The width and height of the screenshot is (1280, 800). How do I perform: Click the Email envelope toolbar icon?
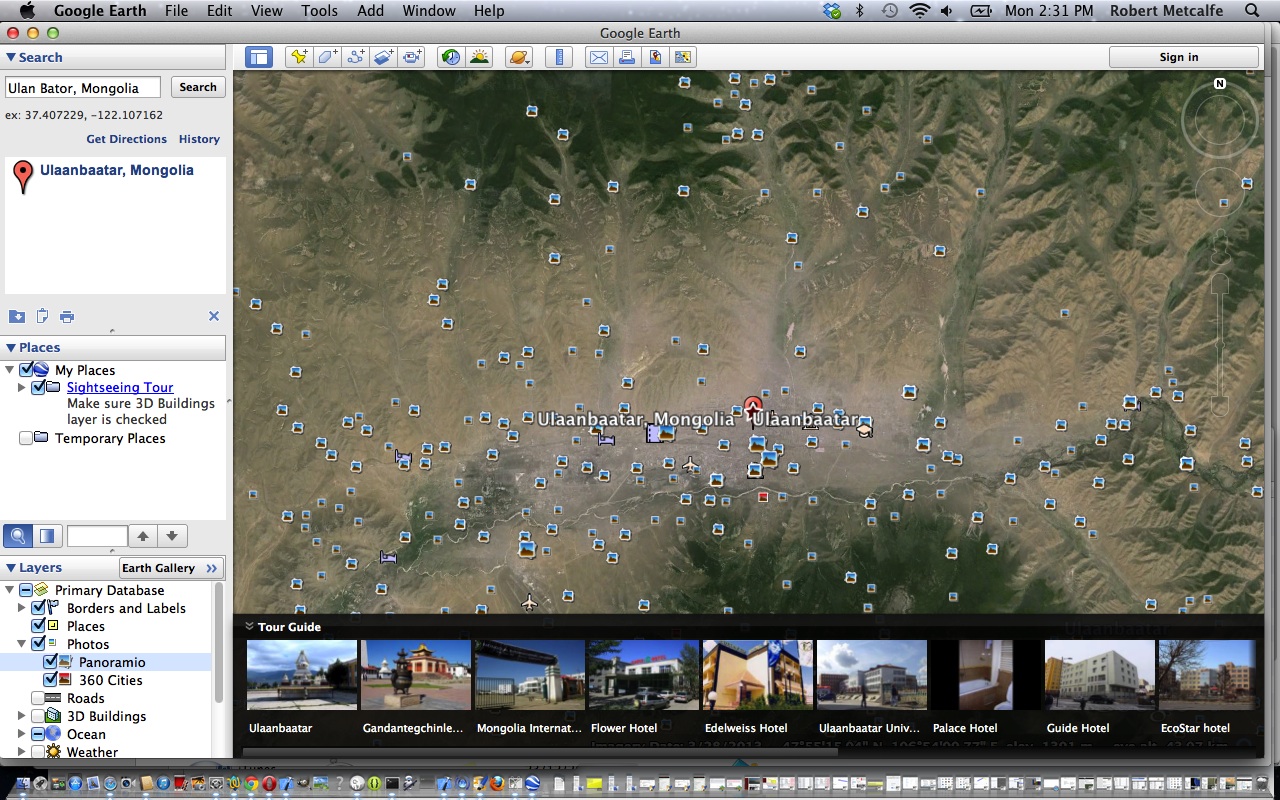coord(598,57)
